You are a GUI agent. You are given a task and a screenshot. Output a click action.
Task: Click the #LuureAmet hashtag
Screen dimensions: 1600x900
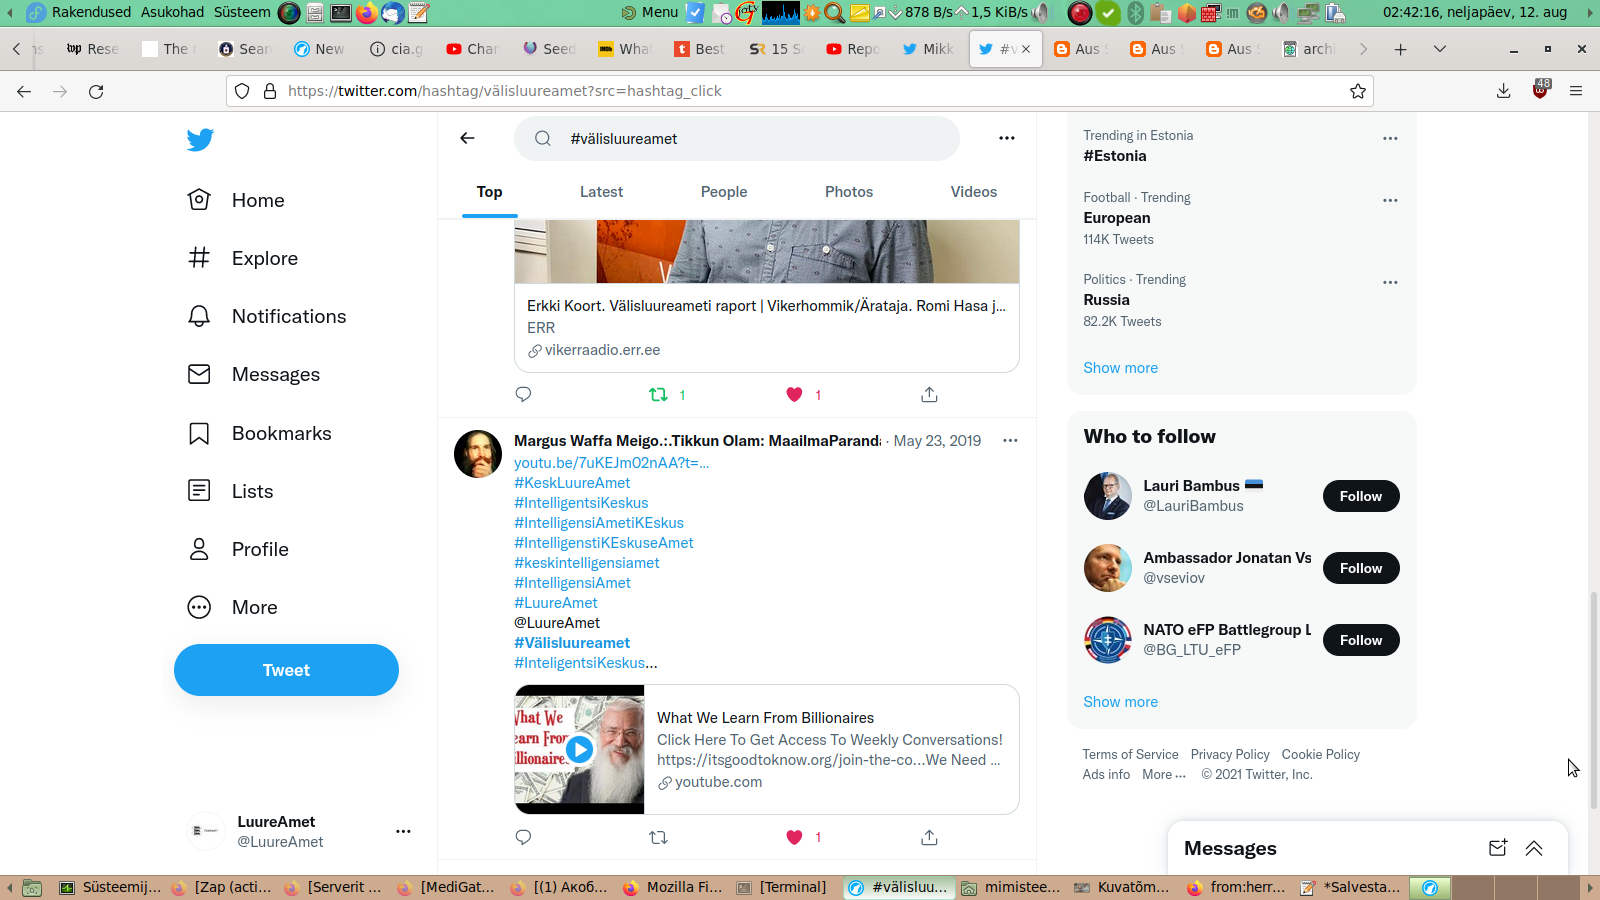coord(556,602)
